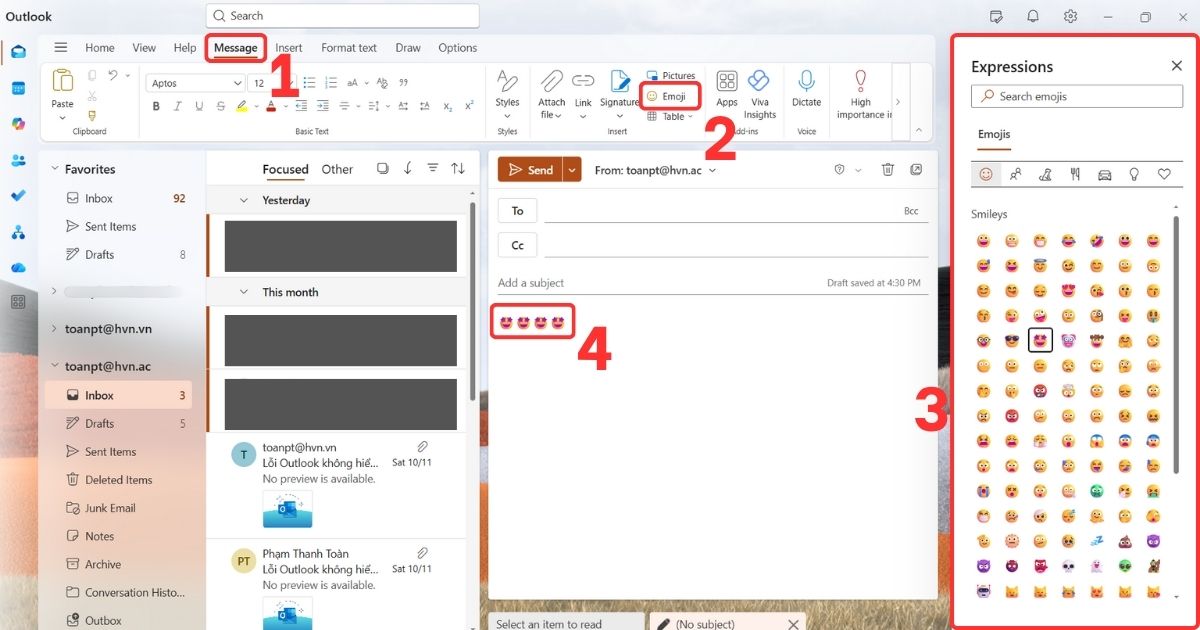Open the Symbols heart emoji category

point(1164,174)
